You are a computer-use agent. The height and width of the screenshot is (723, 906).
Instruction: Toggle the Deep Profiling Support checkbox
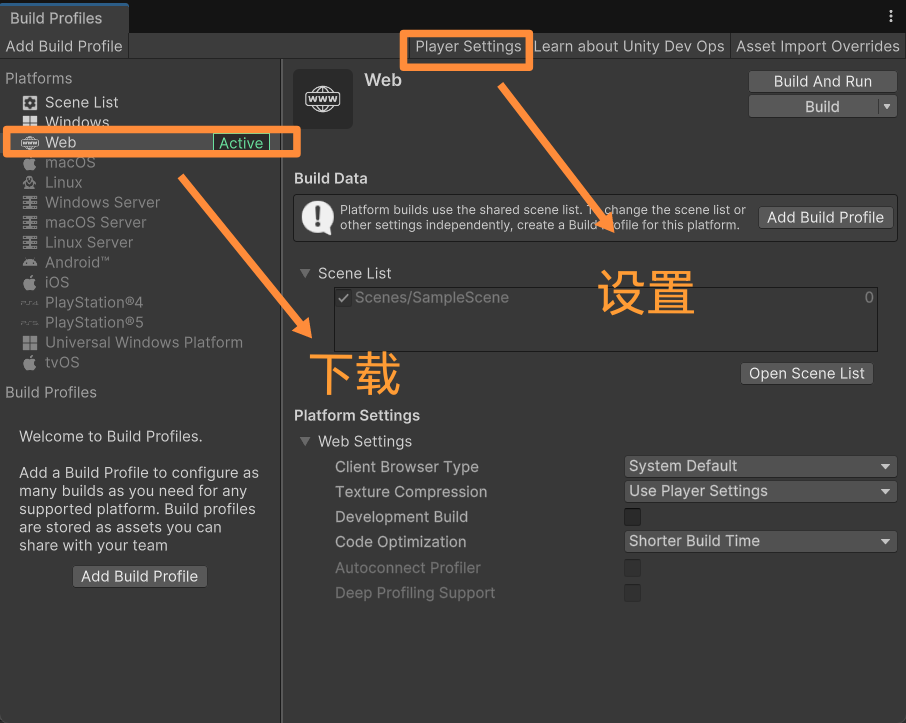pos(632,593)
